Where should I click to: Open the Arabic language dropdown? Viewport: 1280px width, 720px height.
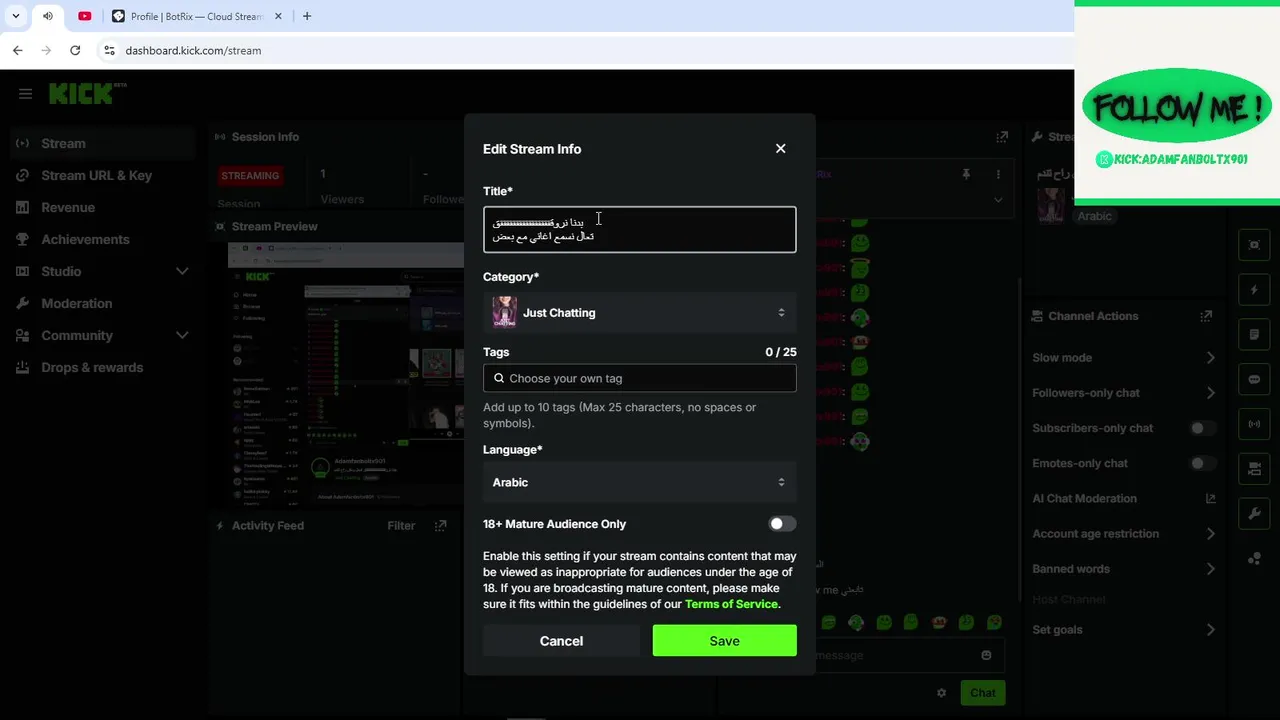click(x=640, y=482)
